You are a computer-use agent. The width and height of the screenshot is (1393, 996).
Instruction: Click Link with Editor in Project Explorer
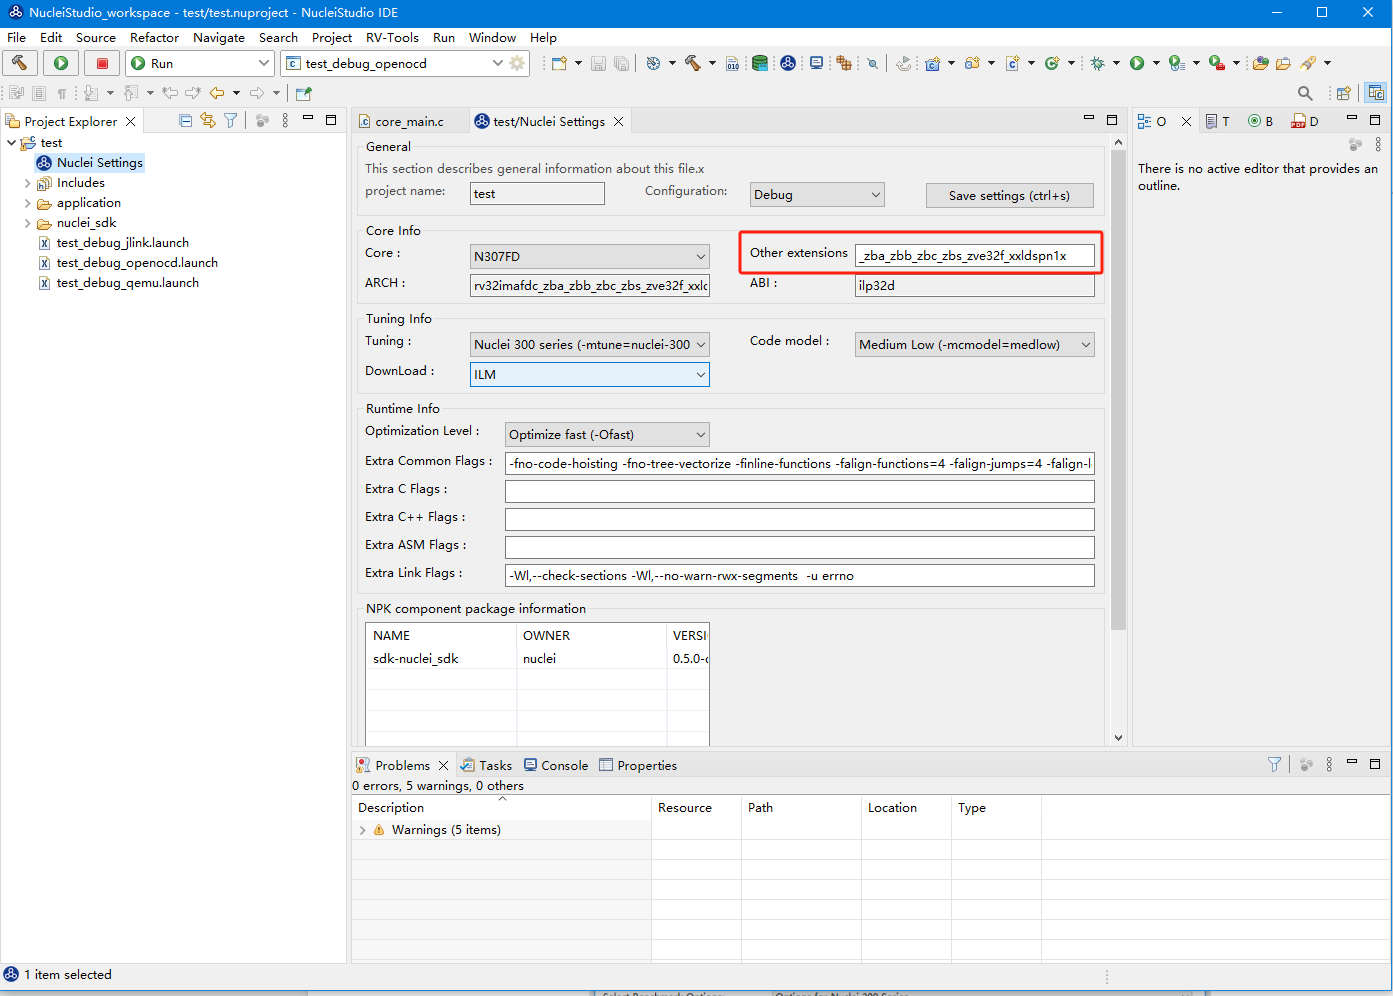[x=208, y=120]
